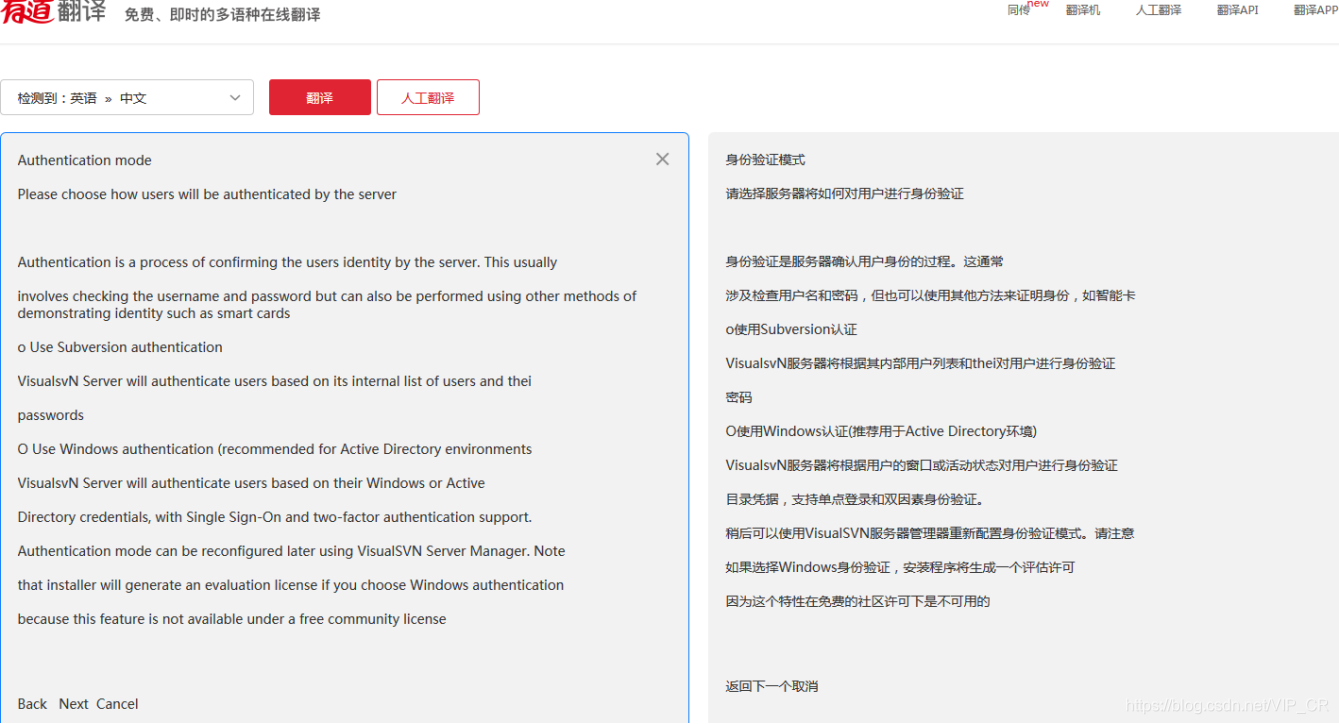Click the line 'o Use Subversion authentication'
This screenshot has width=1339, height=724.
click(x=120, y=347)
